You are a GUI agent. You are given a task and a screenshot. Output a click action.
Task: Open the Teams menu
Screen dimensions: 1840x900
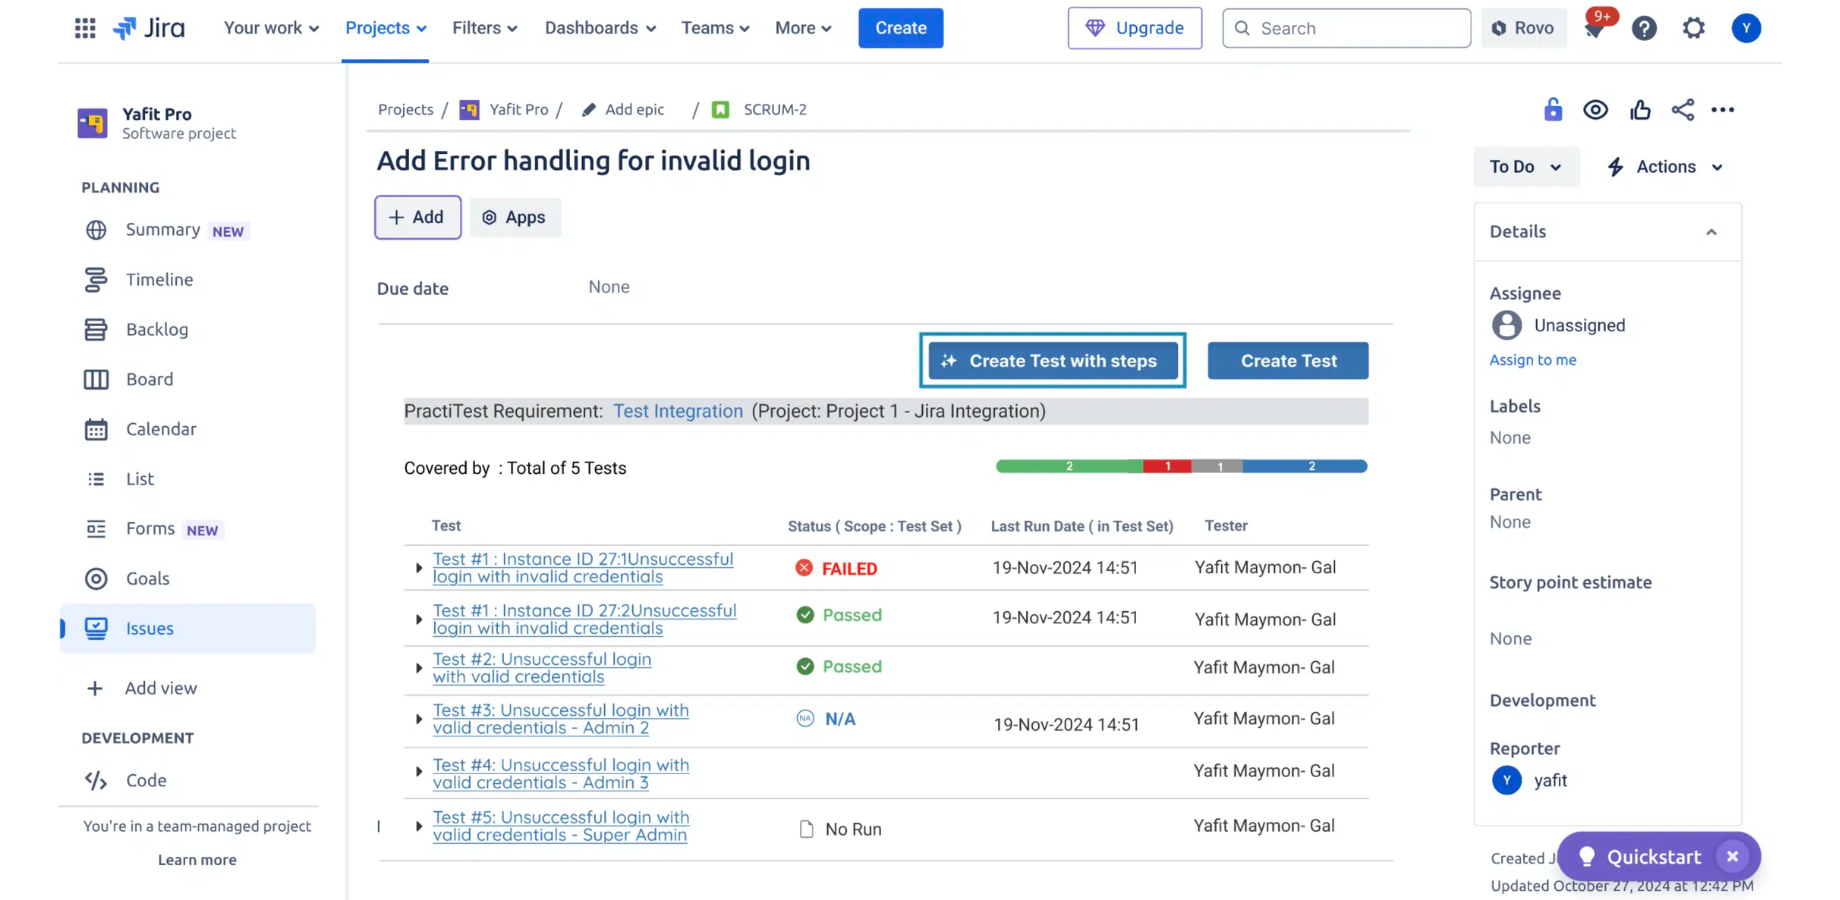[x=715, y=28]
